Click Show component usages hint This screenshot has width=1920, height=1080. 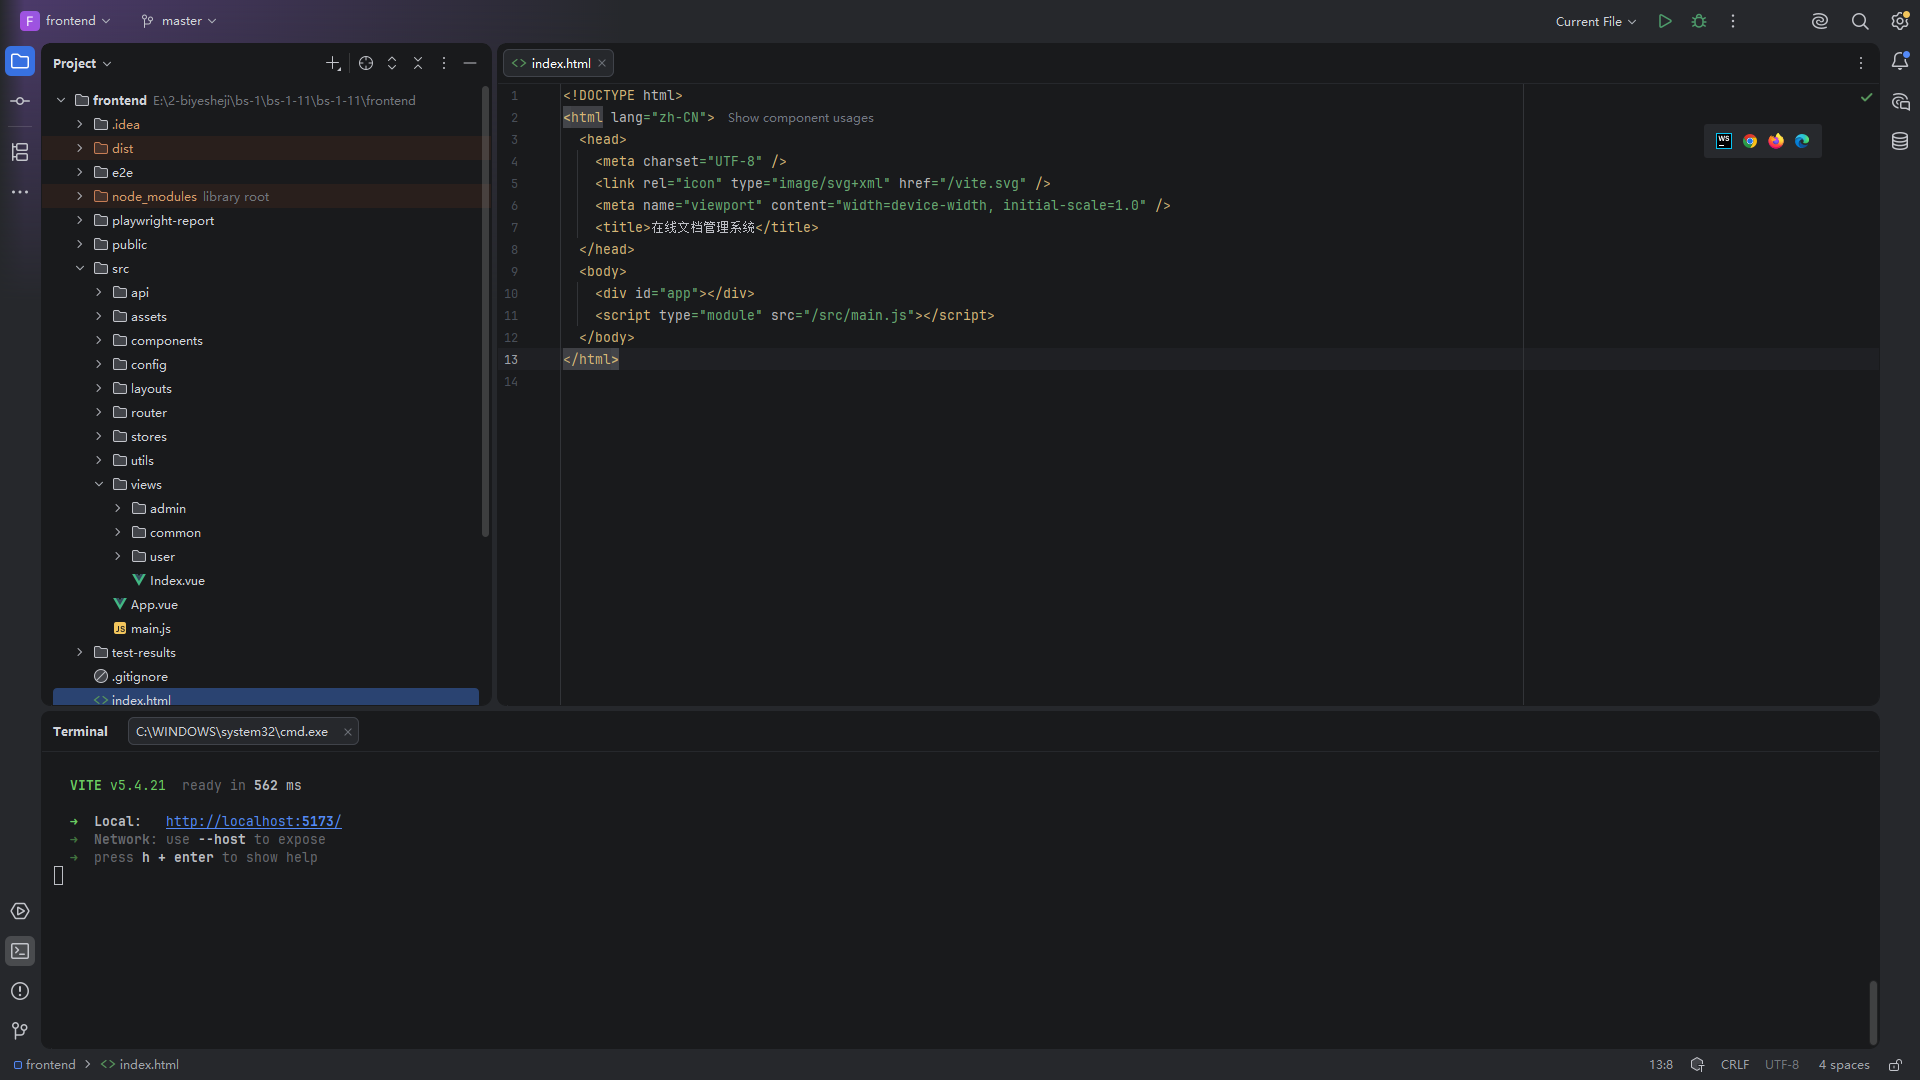800,118
